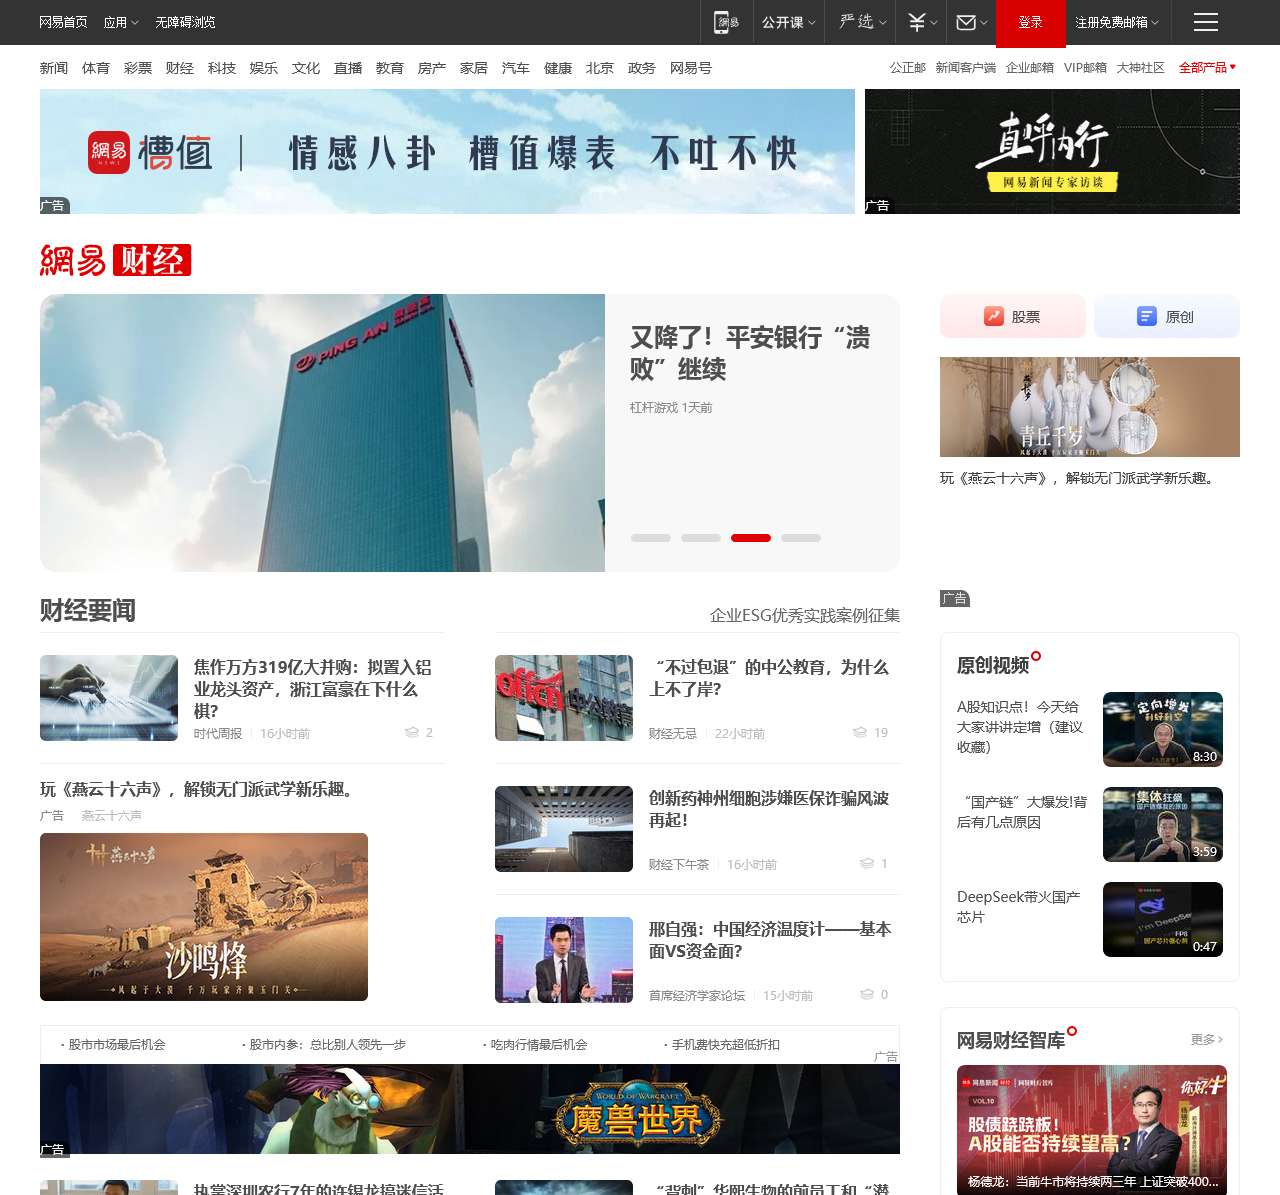Open the hamburger menu in top bar
1280x1195 pixels.
[x=1205, y=22]
